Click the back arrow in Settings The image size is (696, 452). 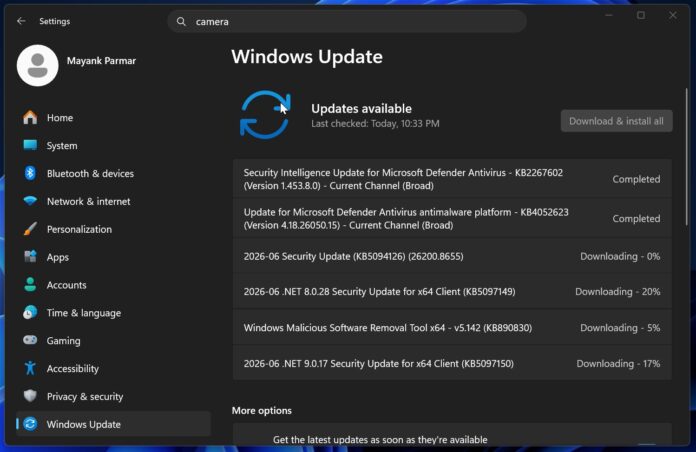click(21, 21)
